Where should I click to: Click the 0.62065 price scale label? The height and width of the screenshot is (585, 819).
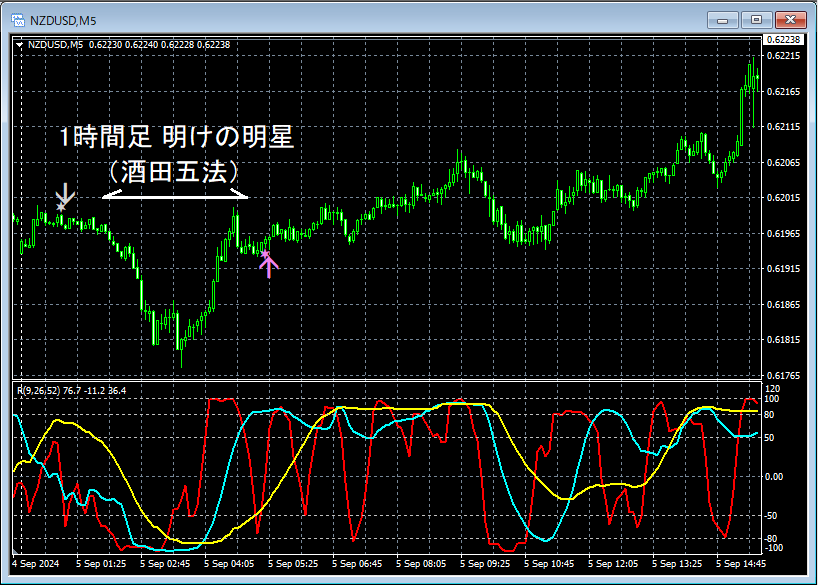(785, 162)
